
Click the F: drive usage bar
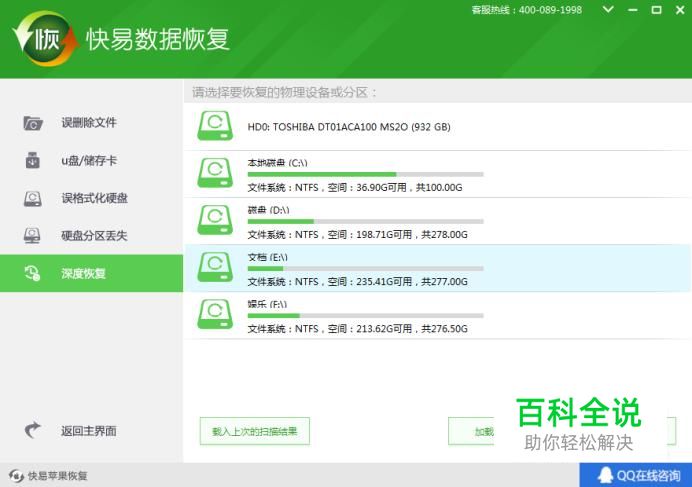[365, 316]
